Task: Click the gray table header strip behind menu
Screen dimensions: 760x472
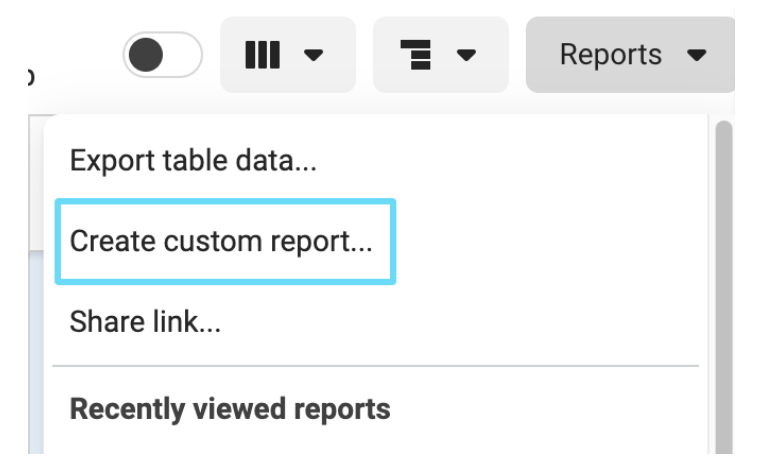Action: [x=36, y=183]
